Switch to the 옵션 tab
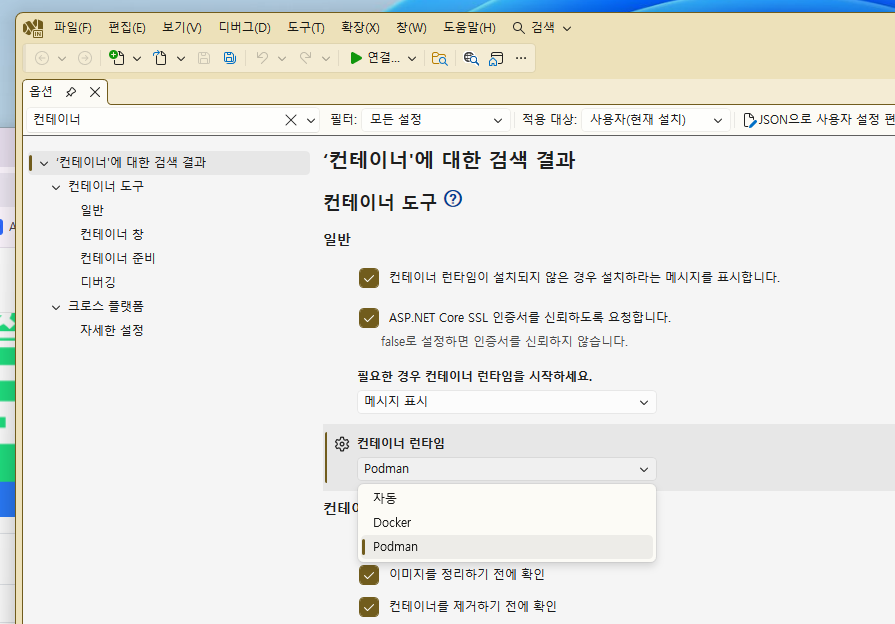Screen dimensions: 895x624 41,92
